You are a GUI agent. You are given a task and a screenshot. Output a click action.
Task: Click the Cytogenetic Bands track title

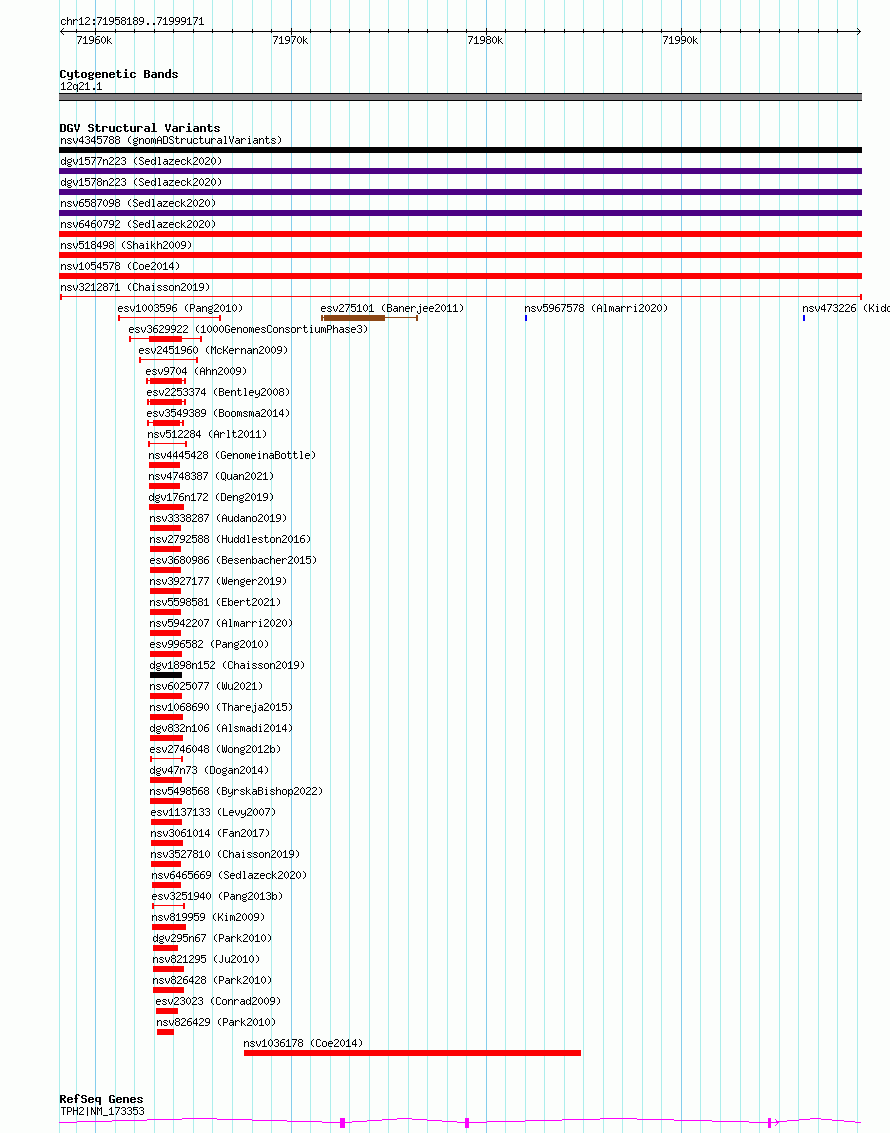pyautogui.click(x=118, y=74)
